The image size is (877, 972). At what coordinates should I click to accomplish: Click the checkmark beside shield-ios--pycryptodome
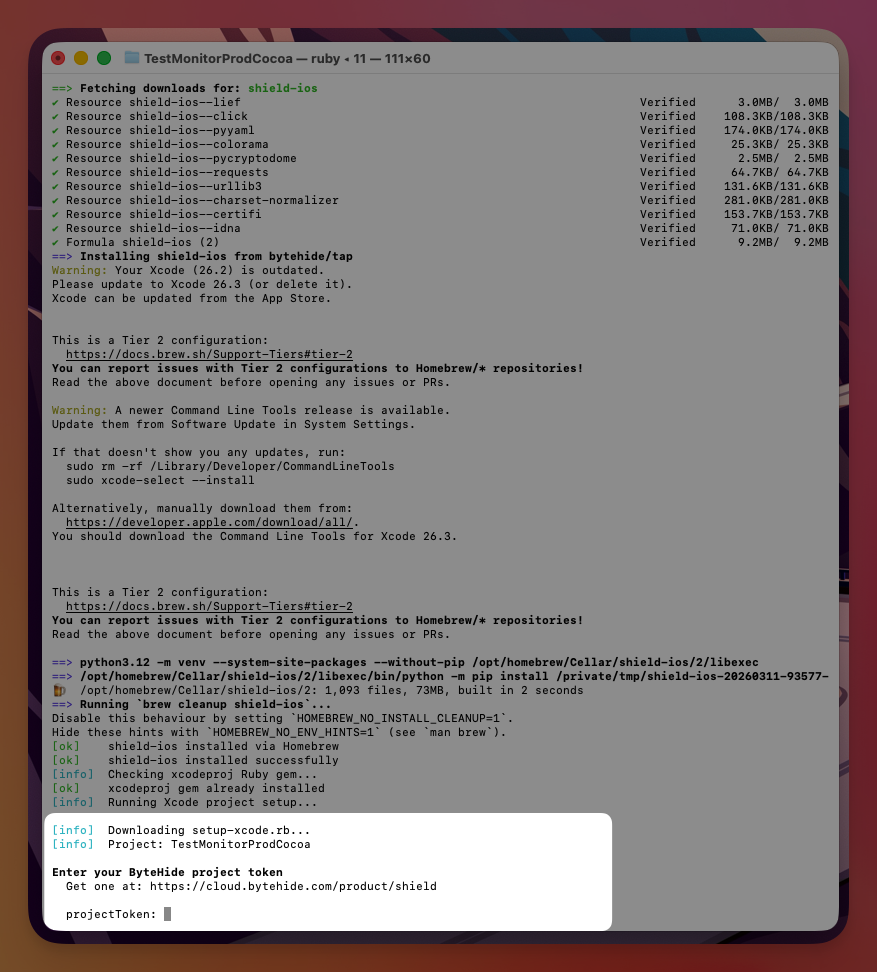tap(55, 158)
